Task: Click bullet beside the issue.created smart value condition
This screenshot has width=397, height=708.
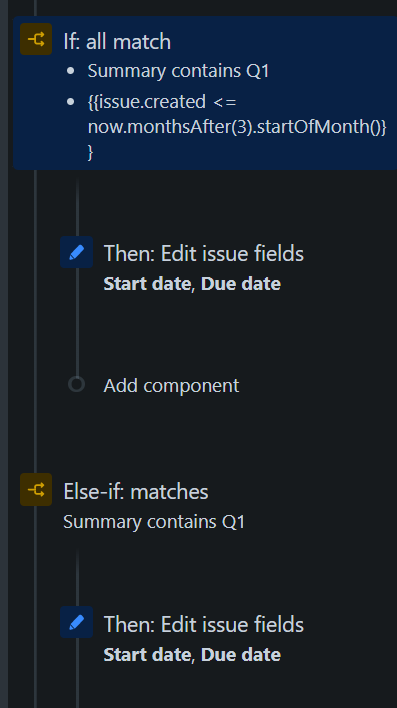Action: pos(70,102)
